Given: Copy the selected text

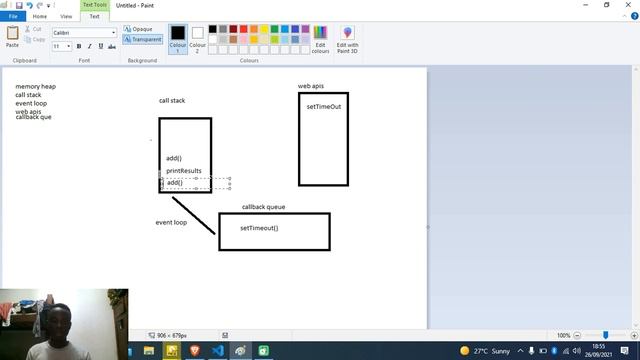Looking at the screenshot, I should (35, 39).
